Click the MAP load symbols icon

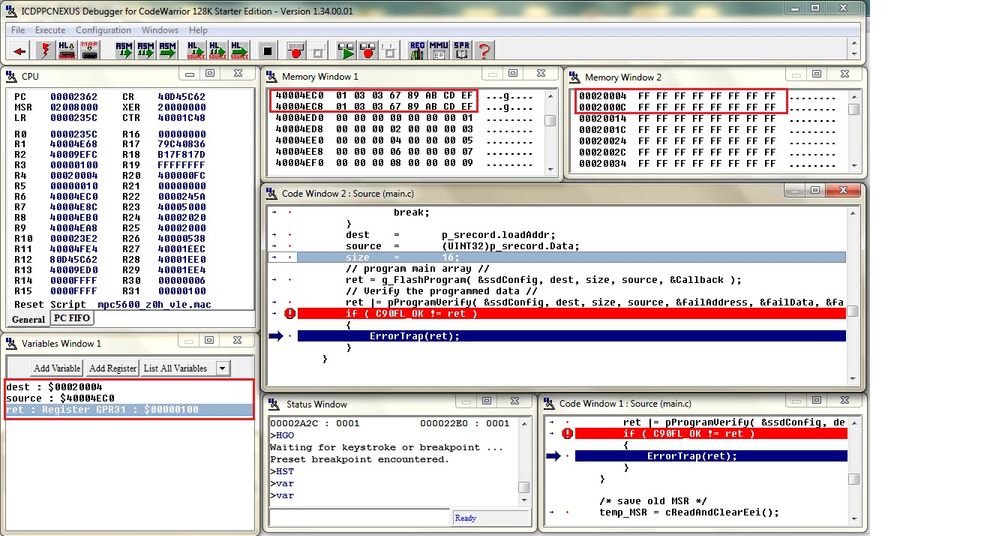point(89,50)
